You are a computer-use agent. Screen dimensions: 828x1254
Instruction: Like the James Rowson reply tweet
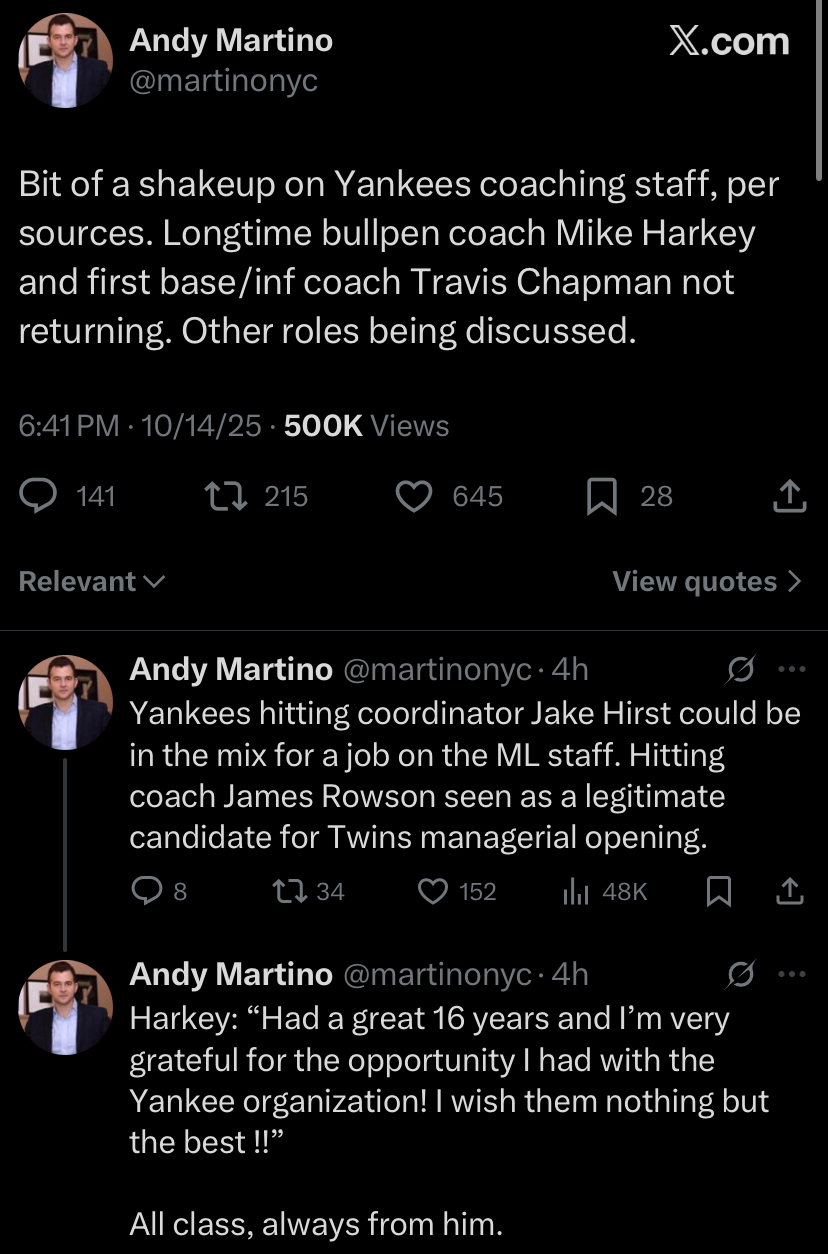point(432,891)
